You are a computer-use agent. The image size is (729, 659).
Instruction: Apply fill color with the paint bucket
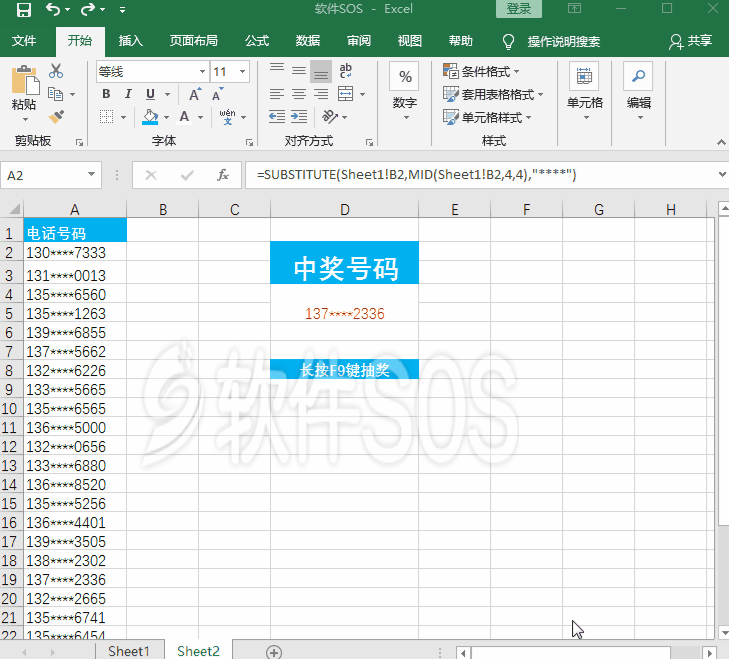click(150, 117)
